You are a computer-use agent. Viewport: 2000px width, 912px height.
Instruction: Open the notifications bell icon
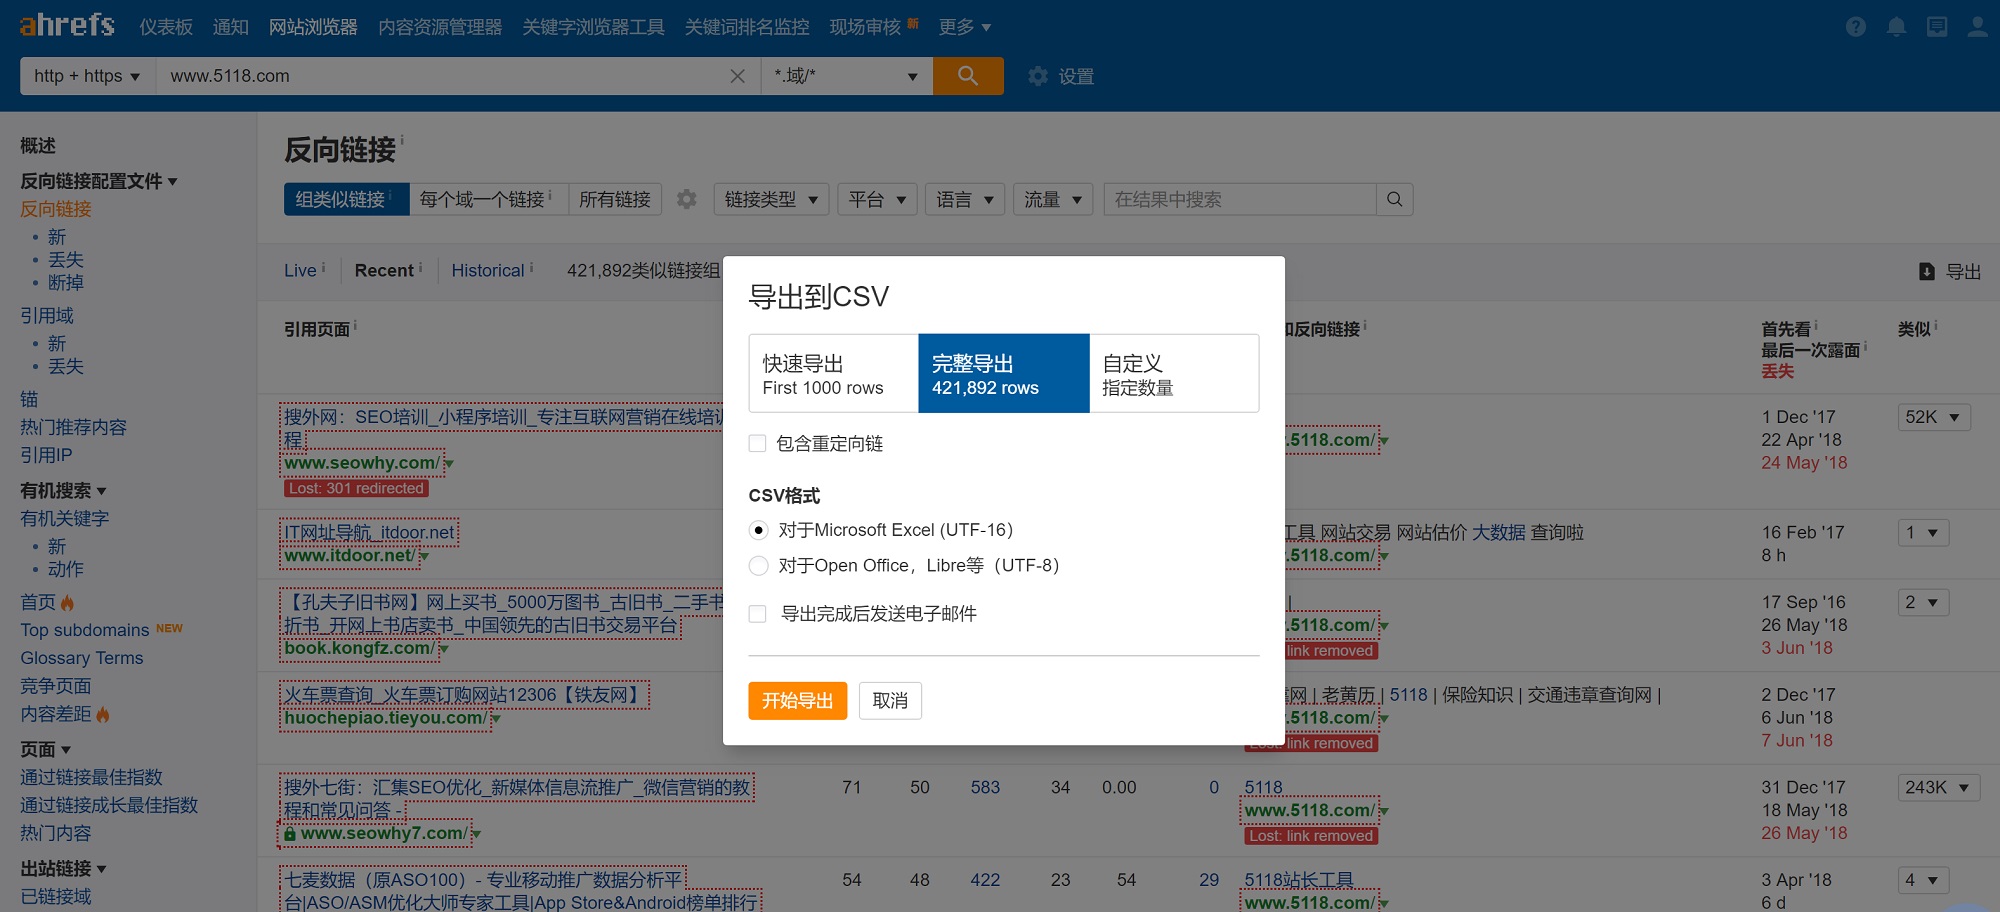tap(1896, 27)
